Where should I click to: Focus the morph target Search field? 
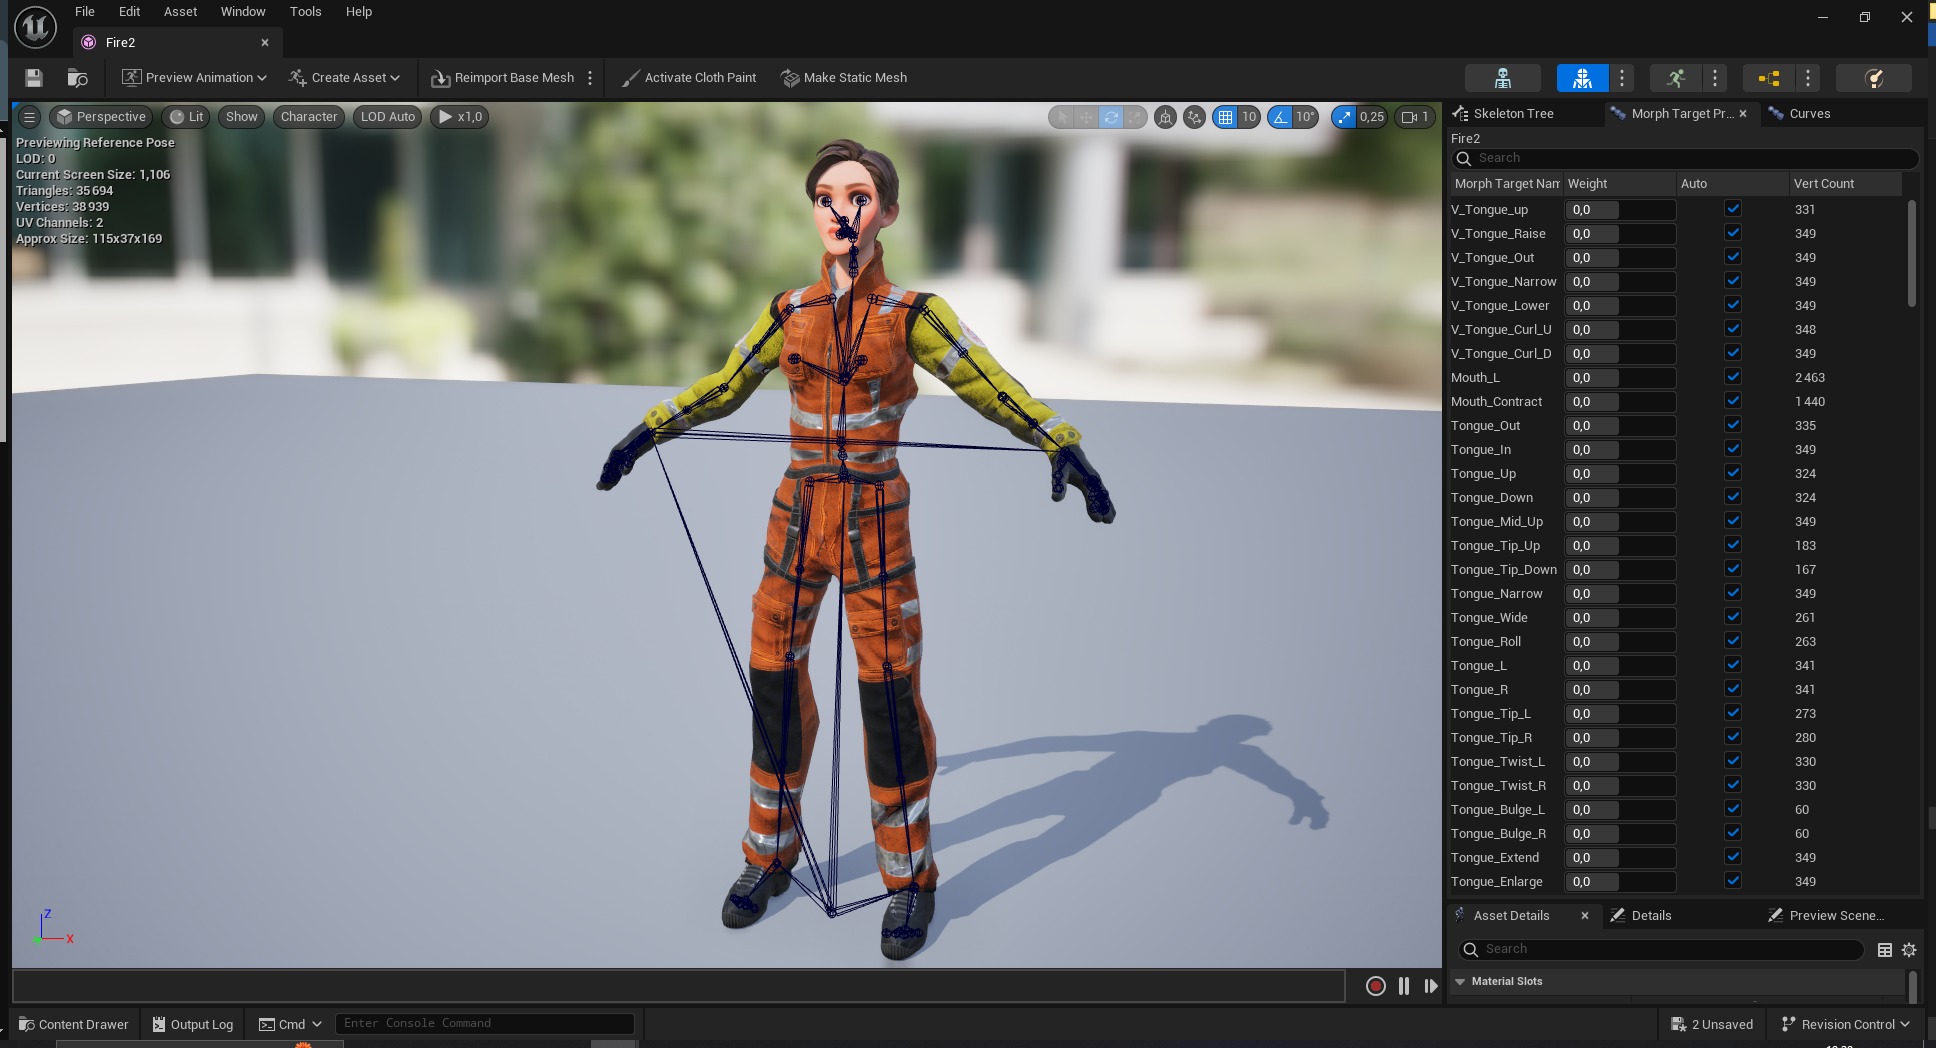[x=1684, y=158]
